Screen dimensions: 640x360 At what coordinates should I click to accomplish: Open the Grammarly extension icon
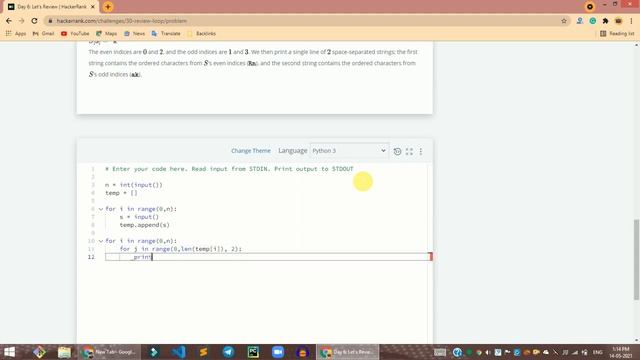pyautogui.click(x=593, y=21)
